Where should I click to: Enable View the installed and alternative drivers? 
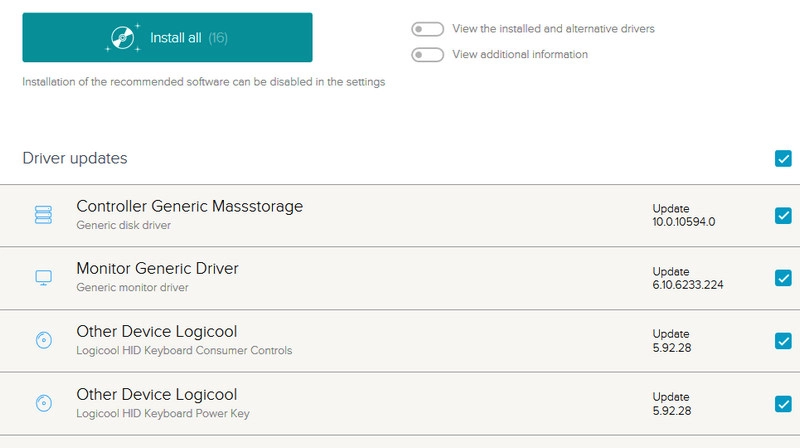tap(427, 29)
